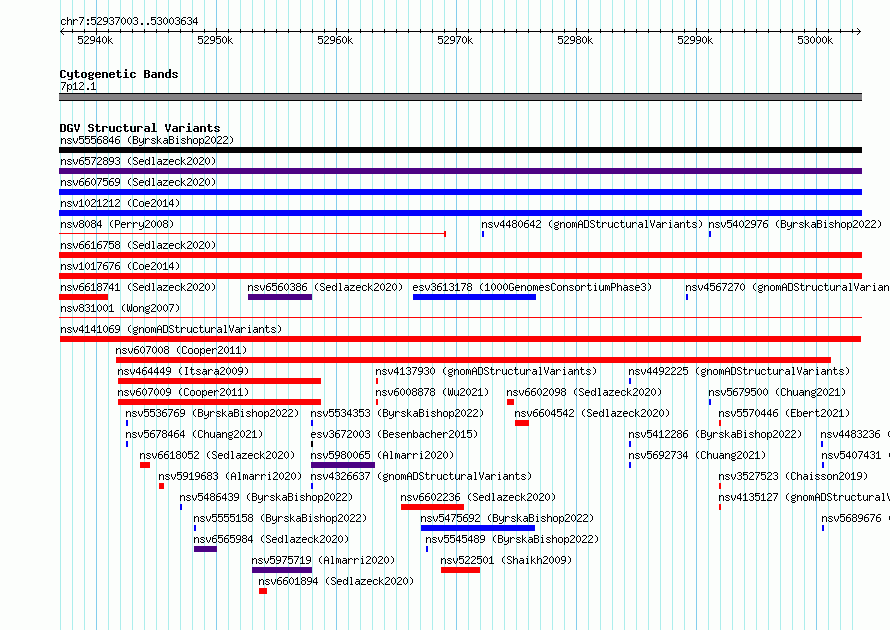Click nsv1021212 (Coe2014) label
The width and height of the screenshot is (890, 630).
pos(120,203)
